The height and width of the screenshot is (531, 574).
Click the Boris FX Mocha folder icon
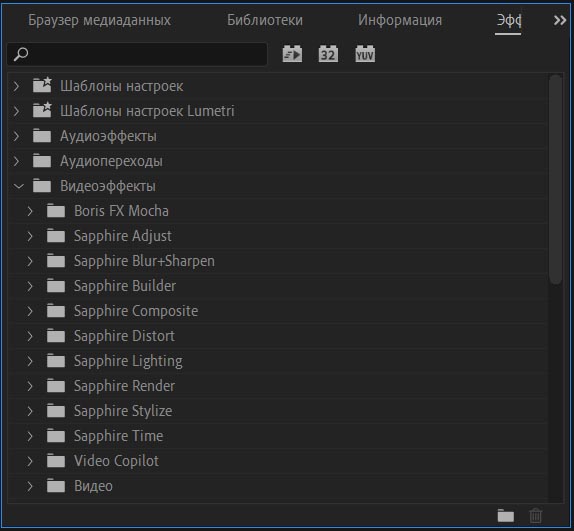[x=56, y=211]
